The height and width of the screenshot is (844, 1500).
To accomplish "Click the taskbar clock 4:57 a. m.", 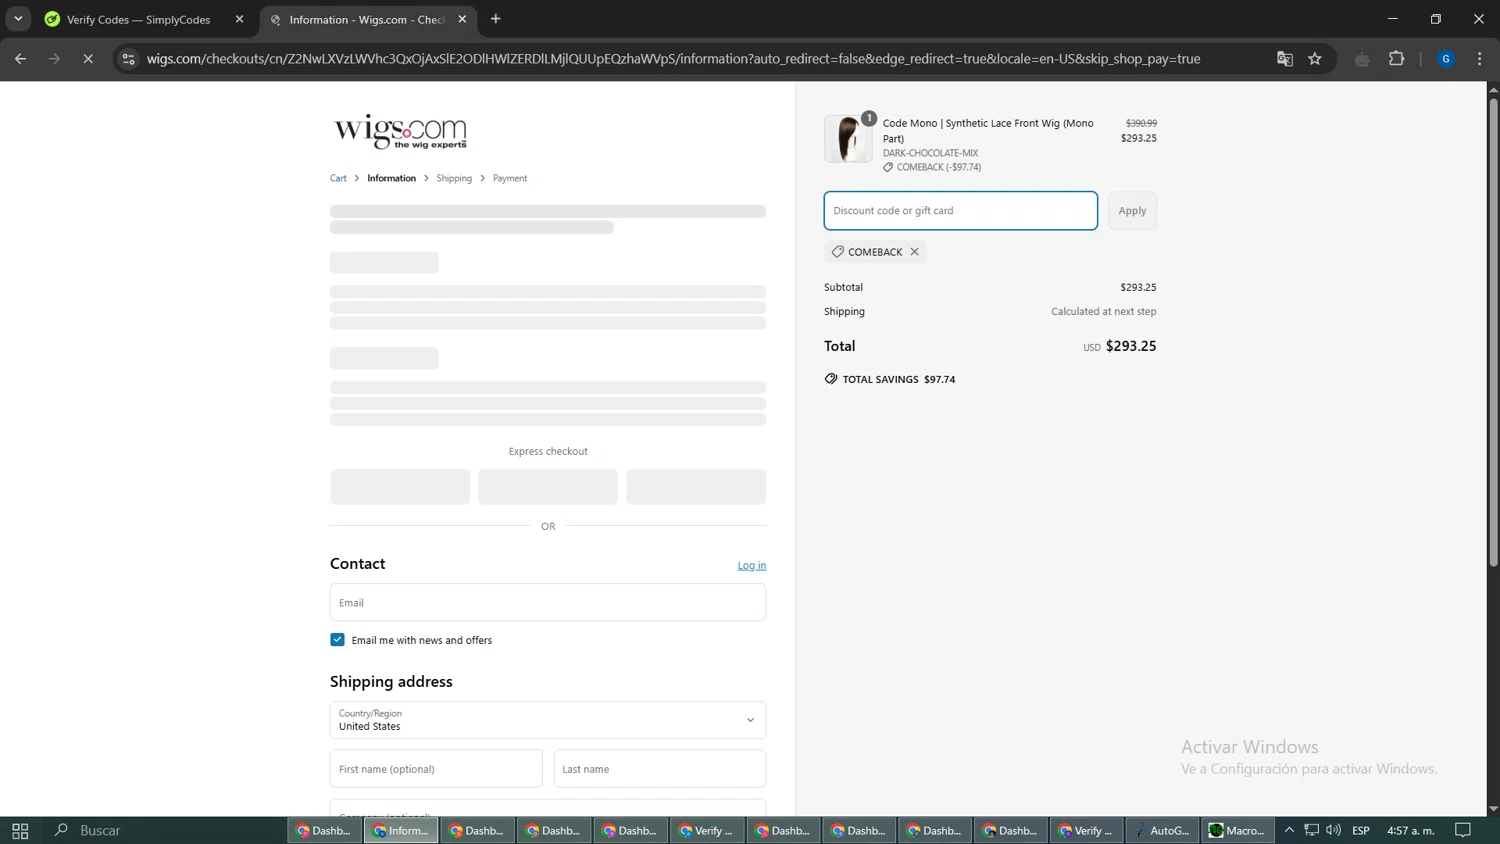I will 1410,830.
